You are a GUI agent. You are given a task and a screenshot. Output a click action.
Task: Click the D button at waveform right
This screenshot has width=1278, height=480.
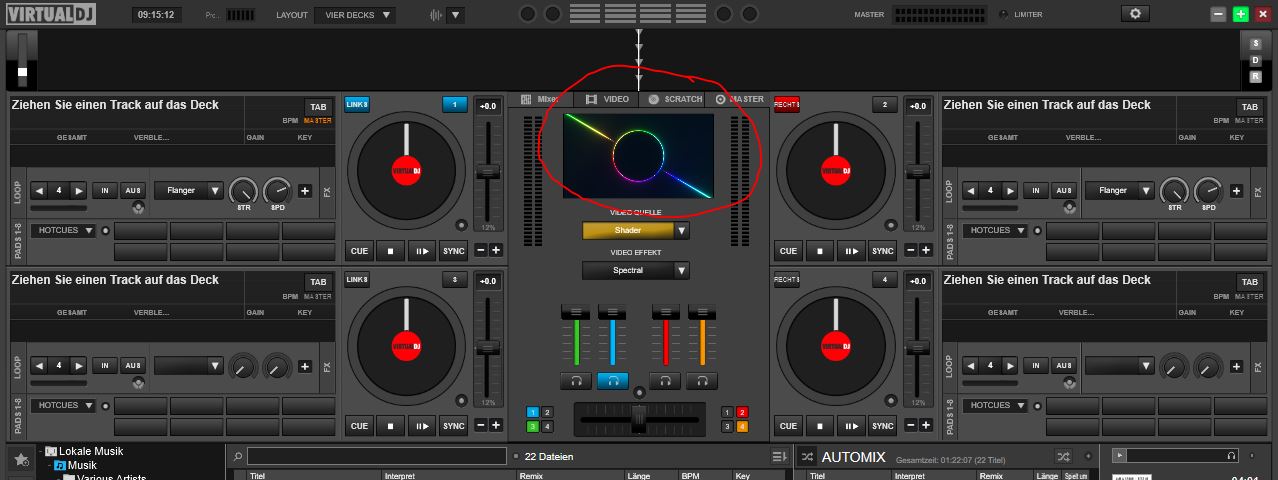click(1256, 60)
